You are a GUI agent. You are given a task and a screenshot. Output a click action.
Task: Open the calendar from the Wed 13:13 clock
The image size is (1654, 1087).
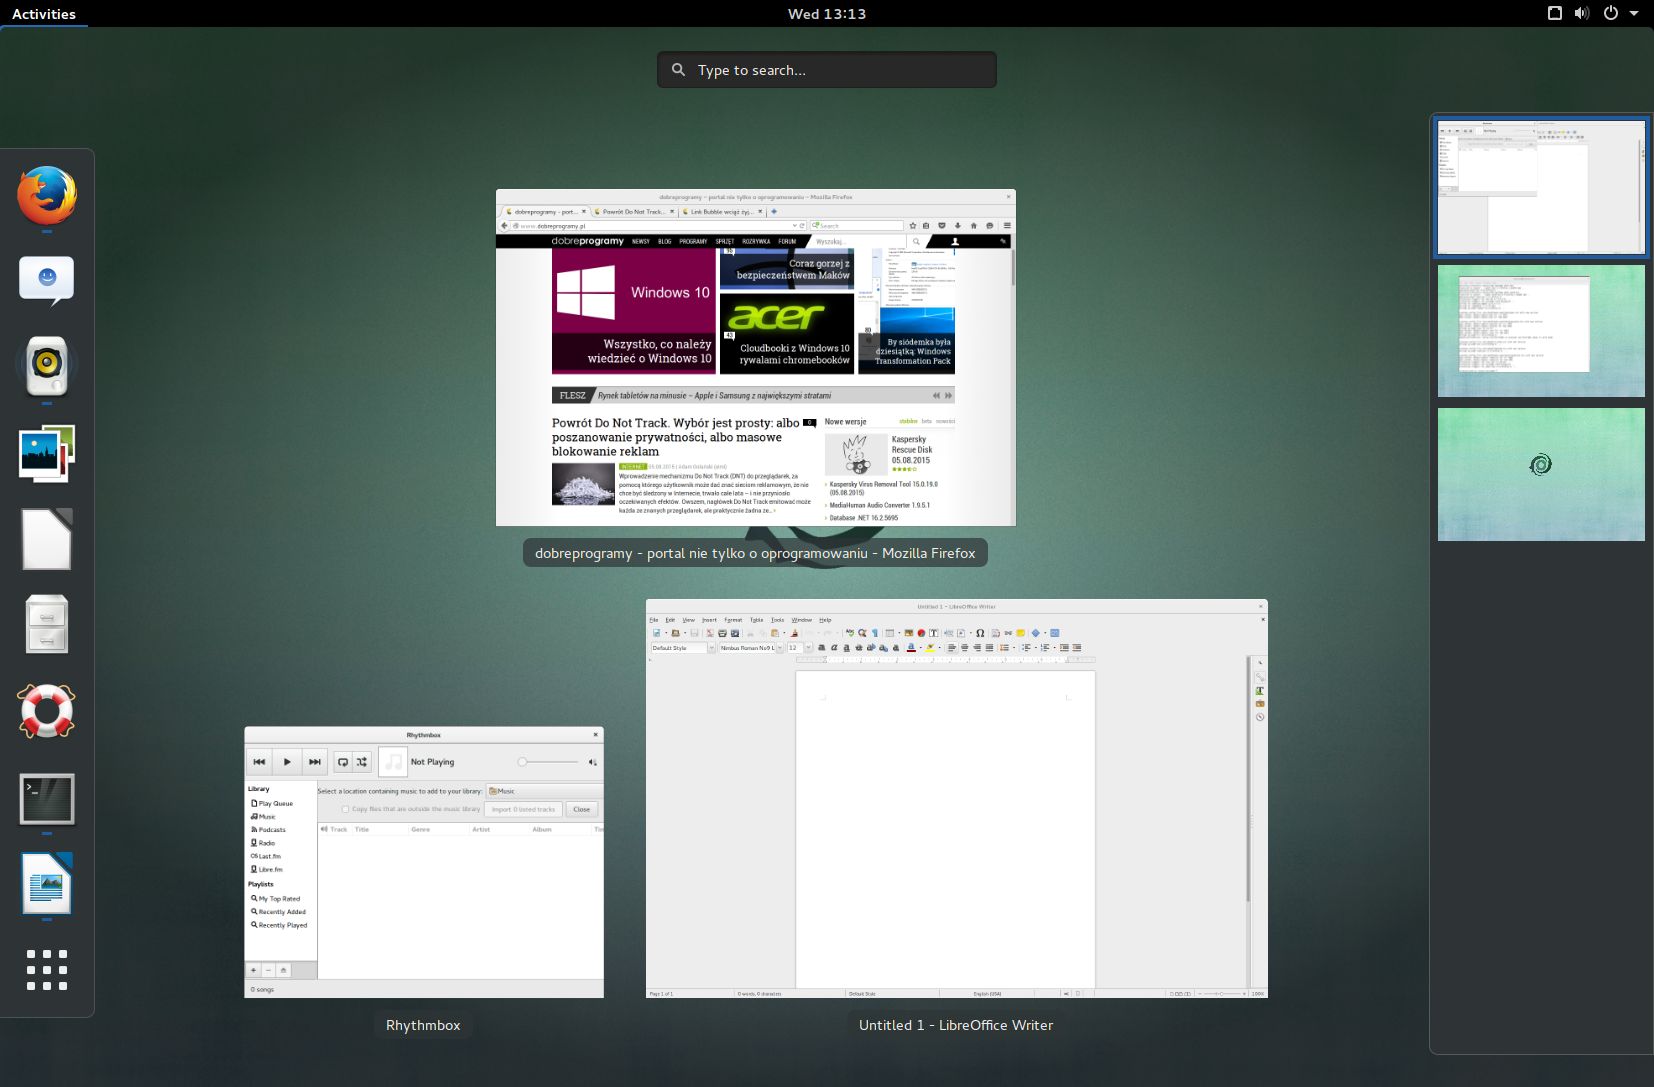[x=826, y=14]
